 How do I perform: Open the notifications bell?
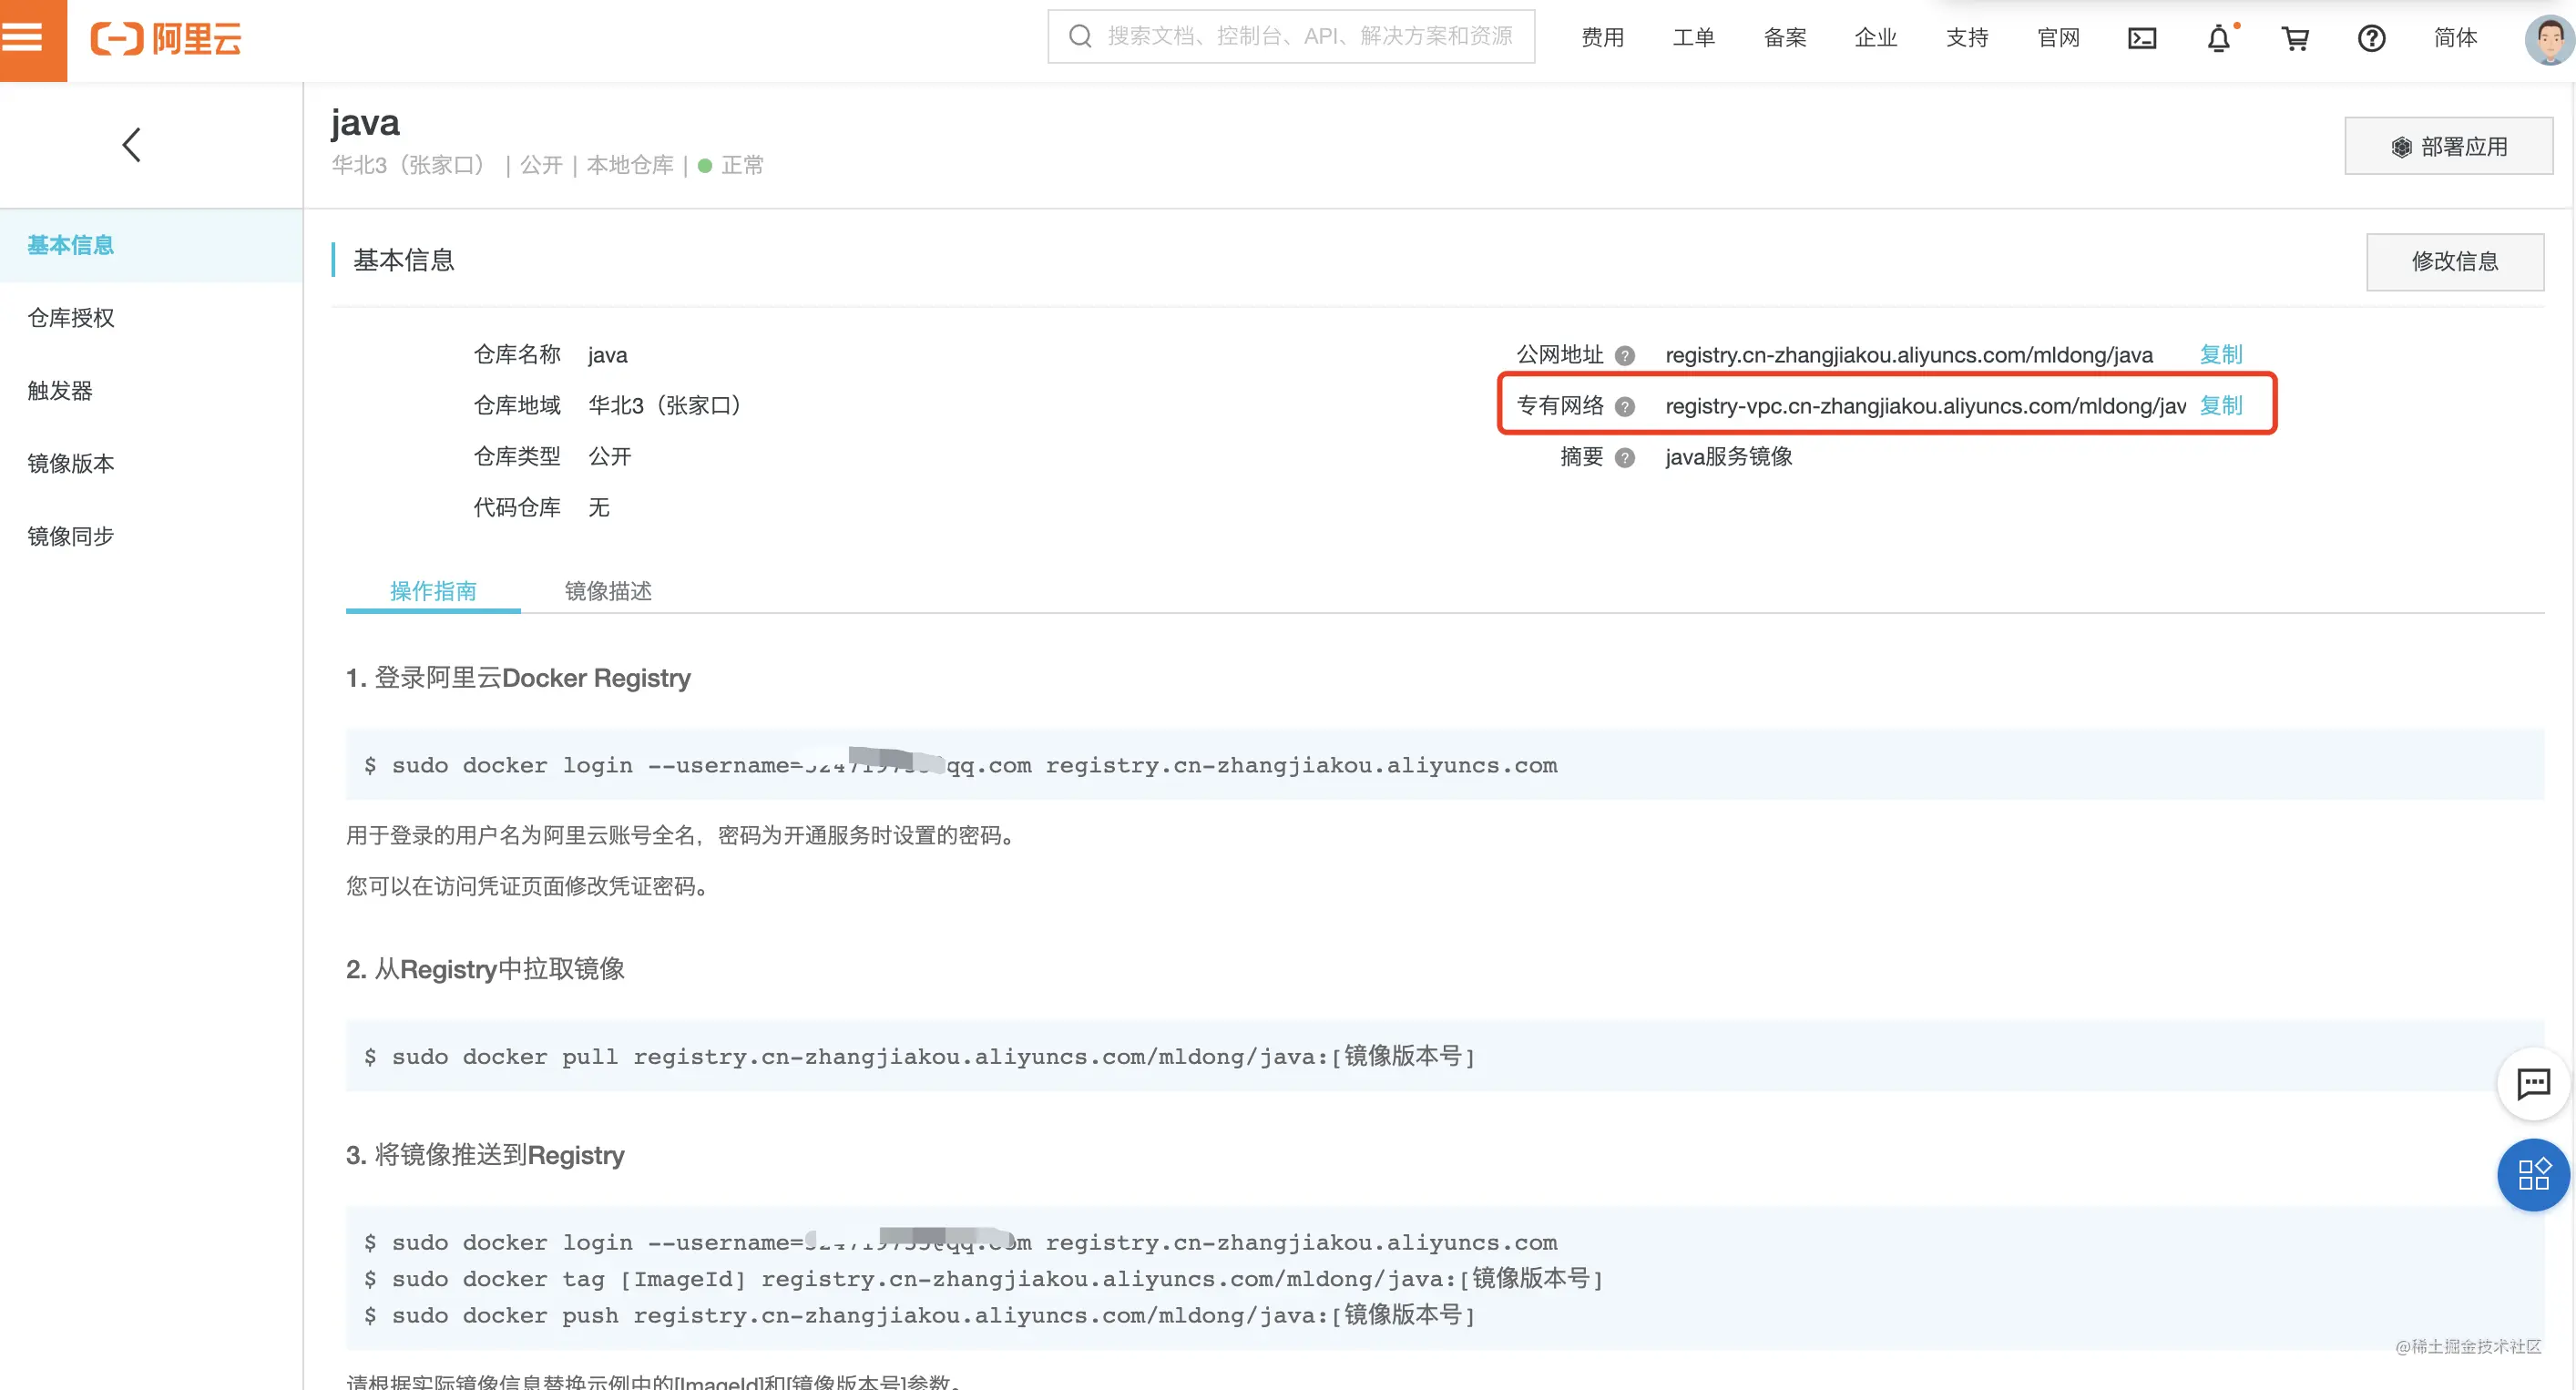[2219, 38]
